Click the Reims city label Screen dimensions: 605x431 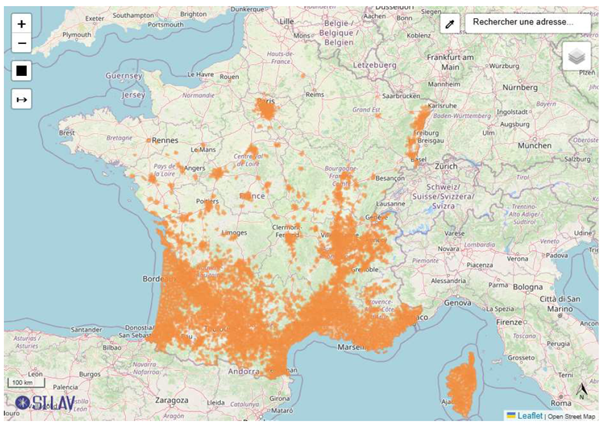pyautogui.click(x=314, y=95)
